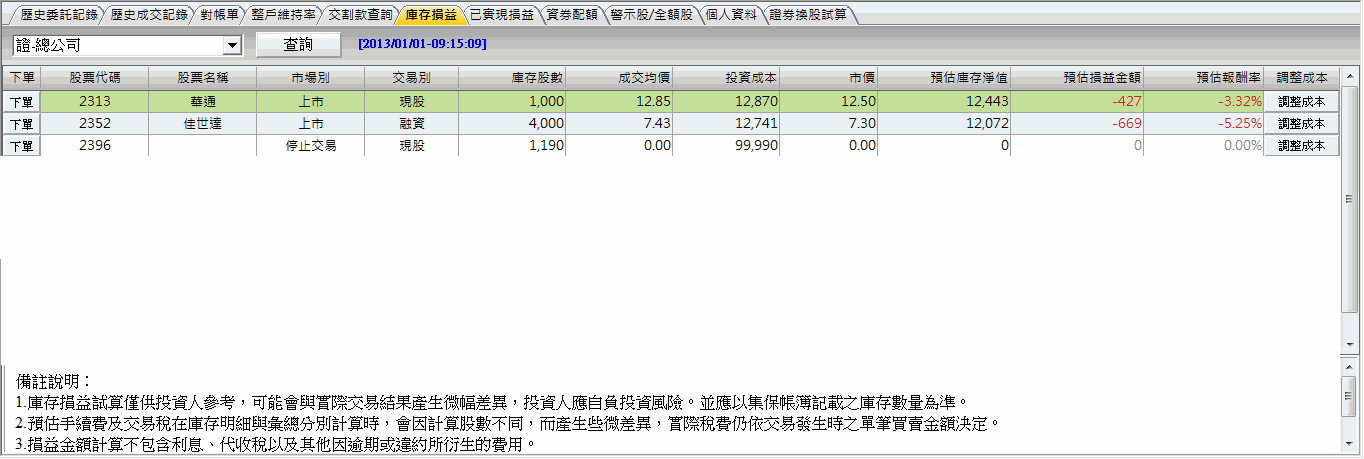View the 已實現損益 tab

click(501, 15)
